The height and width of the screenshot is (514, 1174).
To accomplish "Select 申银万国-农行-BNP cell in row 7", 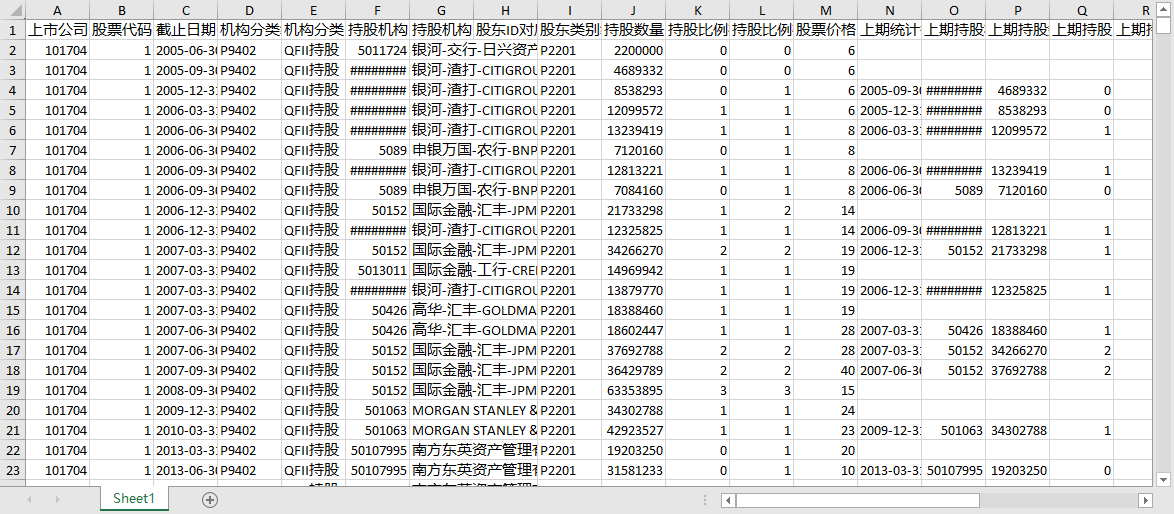I will [x=473, y=150].
